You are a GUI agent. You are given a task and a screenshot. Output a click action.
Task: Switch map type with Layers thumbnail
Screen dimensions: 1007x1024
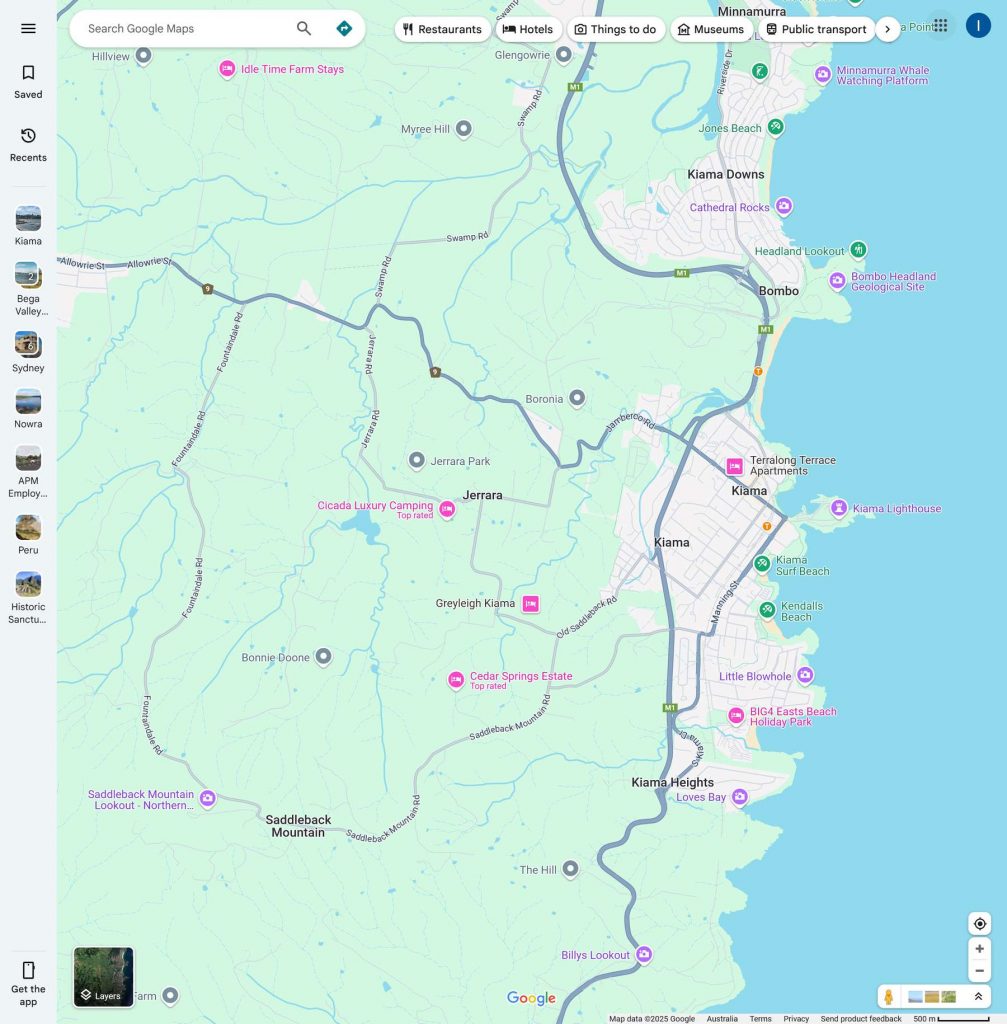click(x=103, y=977)
